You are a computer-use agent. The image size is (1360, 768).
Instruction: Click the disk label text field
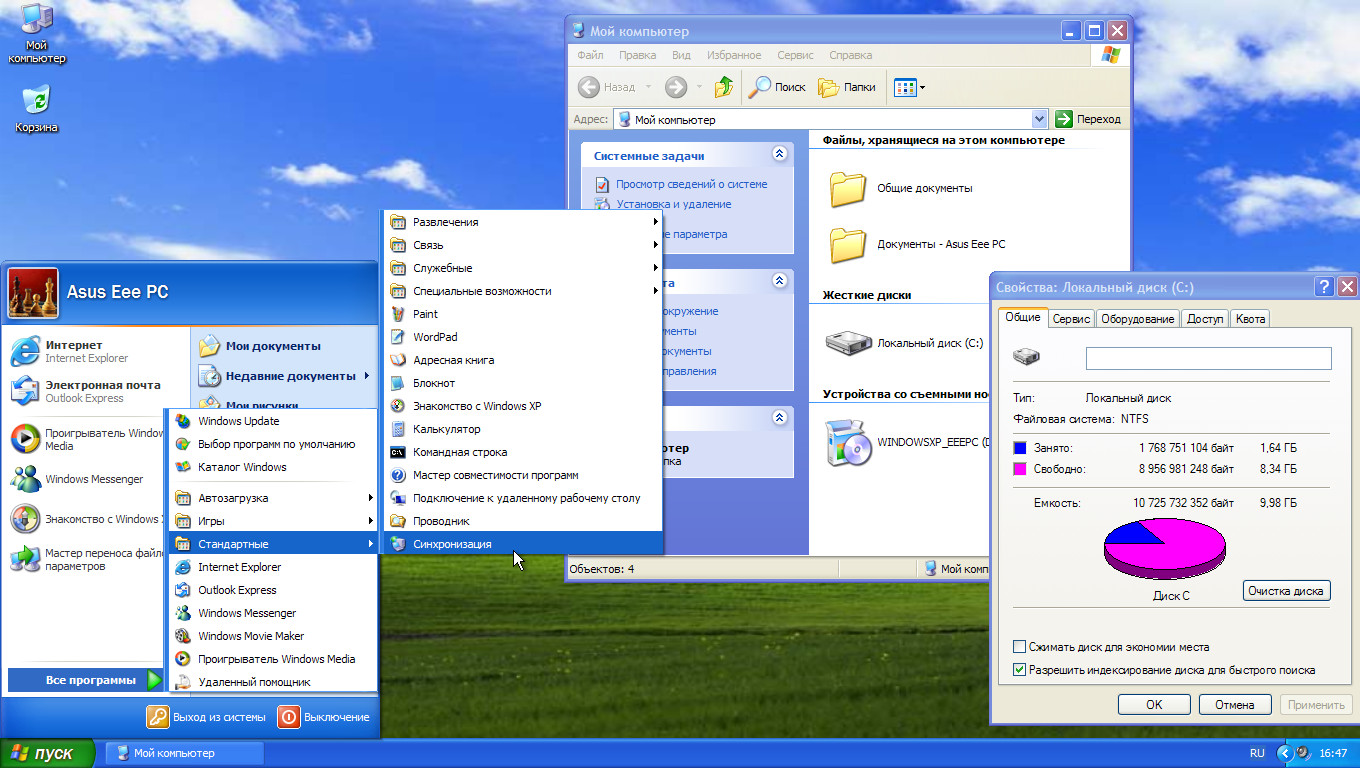pyautogui.click(x=1208, y=358)
